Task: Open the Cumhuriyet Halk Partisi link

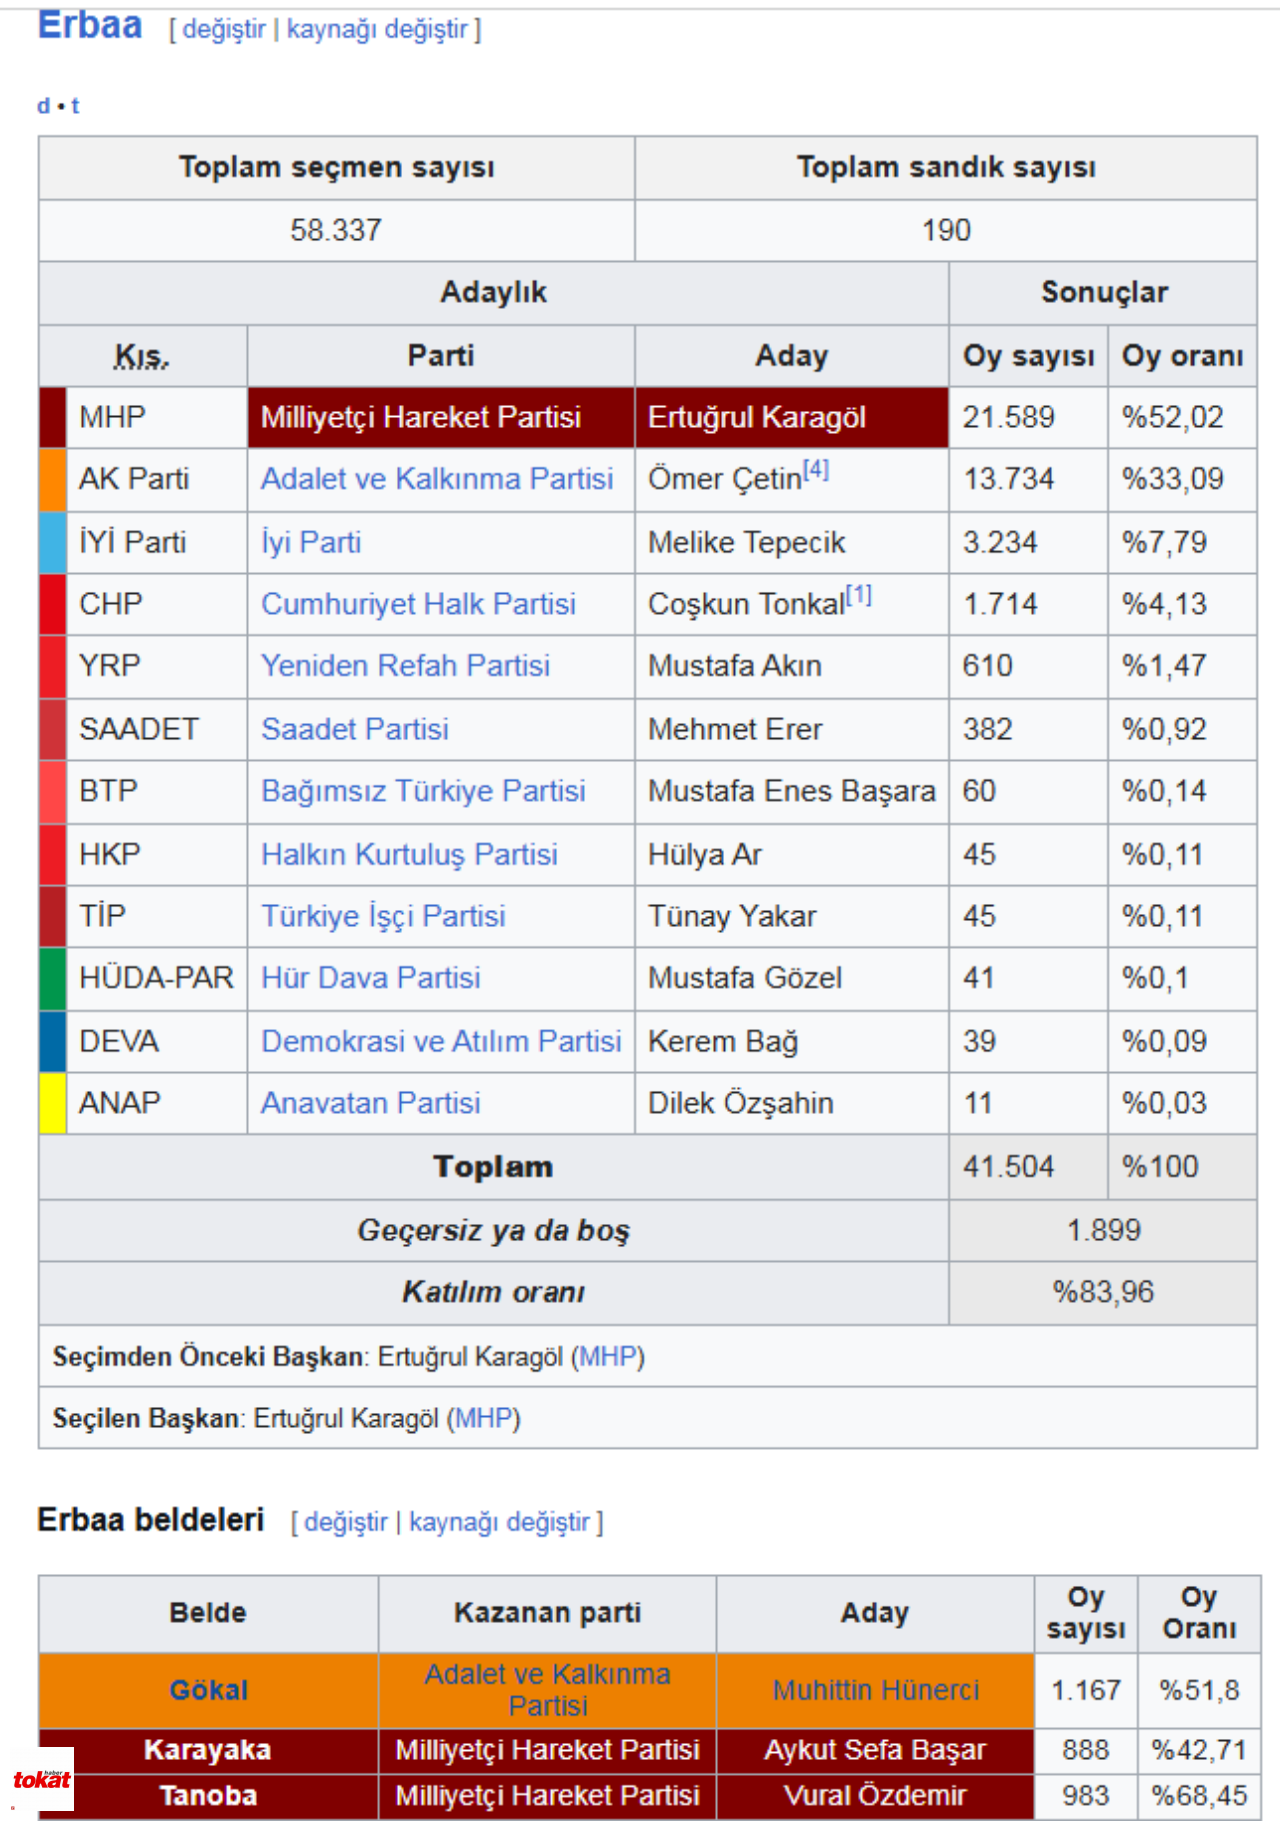Action: tap(418, 604)
